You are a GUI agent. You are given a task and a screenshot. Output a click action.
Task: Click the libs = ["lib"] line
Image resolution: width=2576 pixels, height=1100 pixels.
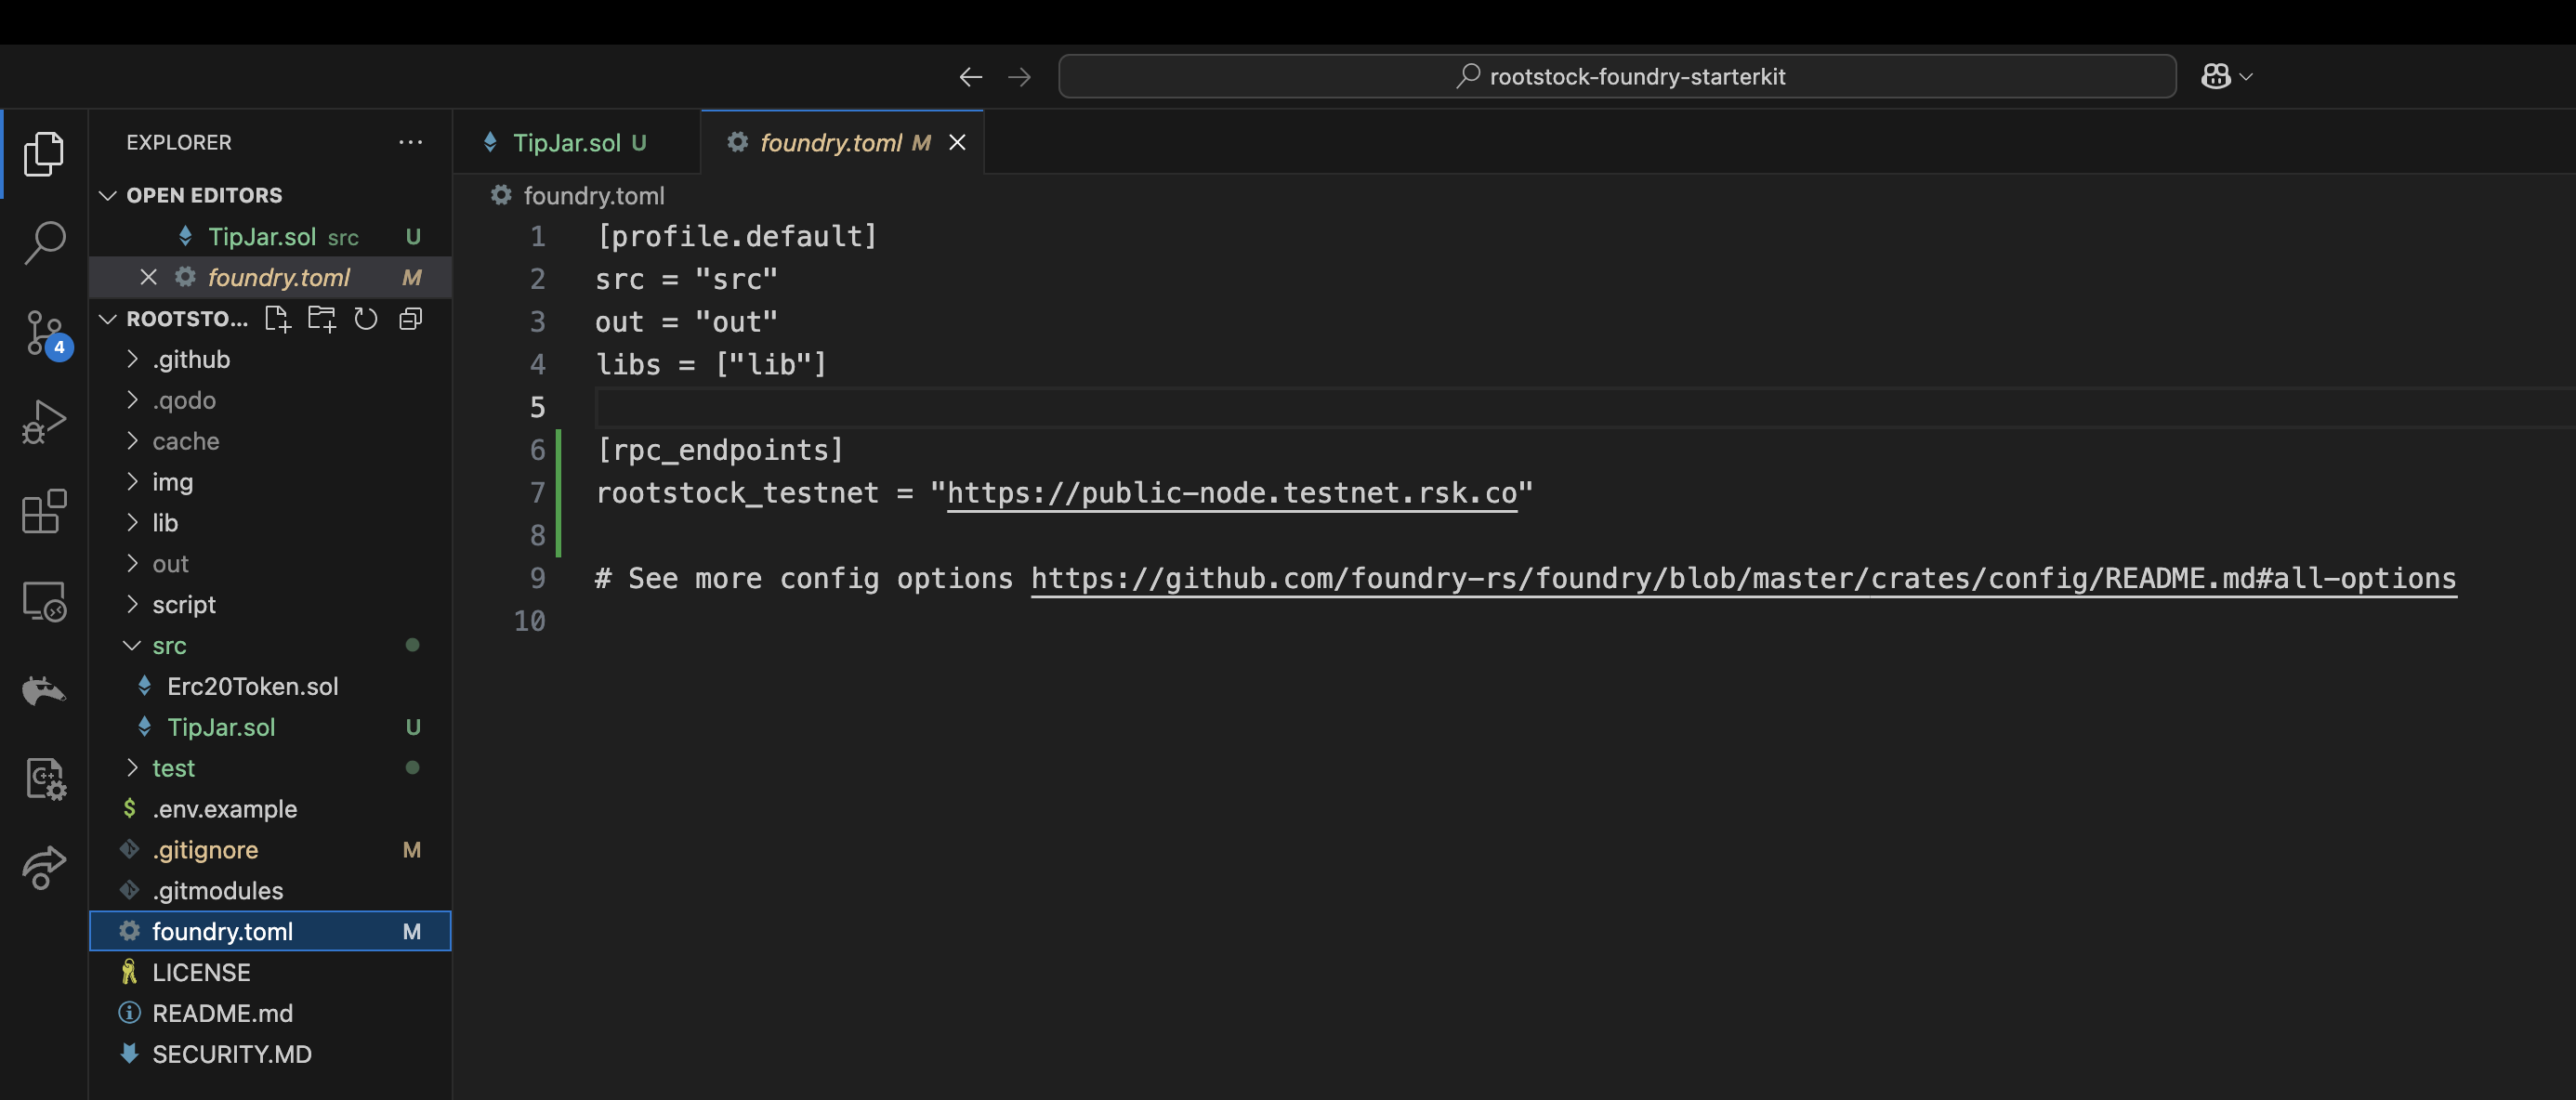[711, 365]
